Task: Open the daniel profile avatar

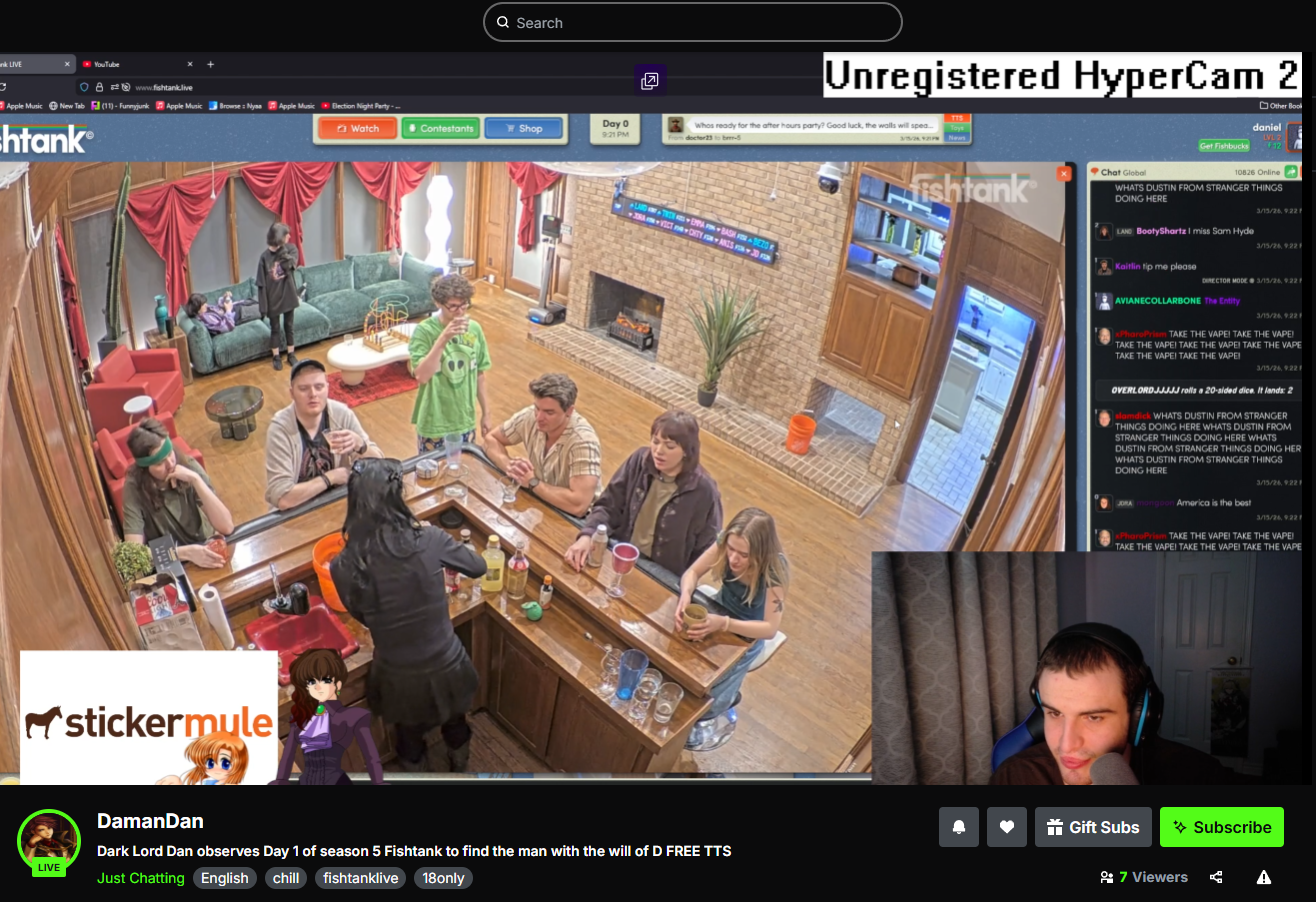Action: pyautogui.click(x=1294, y=135)
